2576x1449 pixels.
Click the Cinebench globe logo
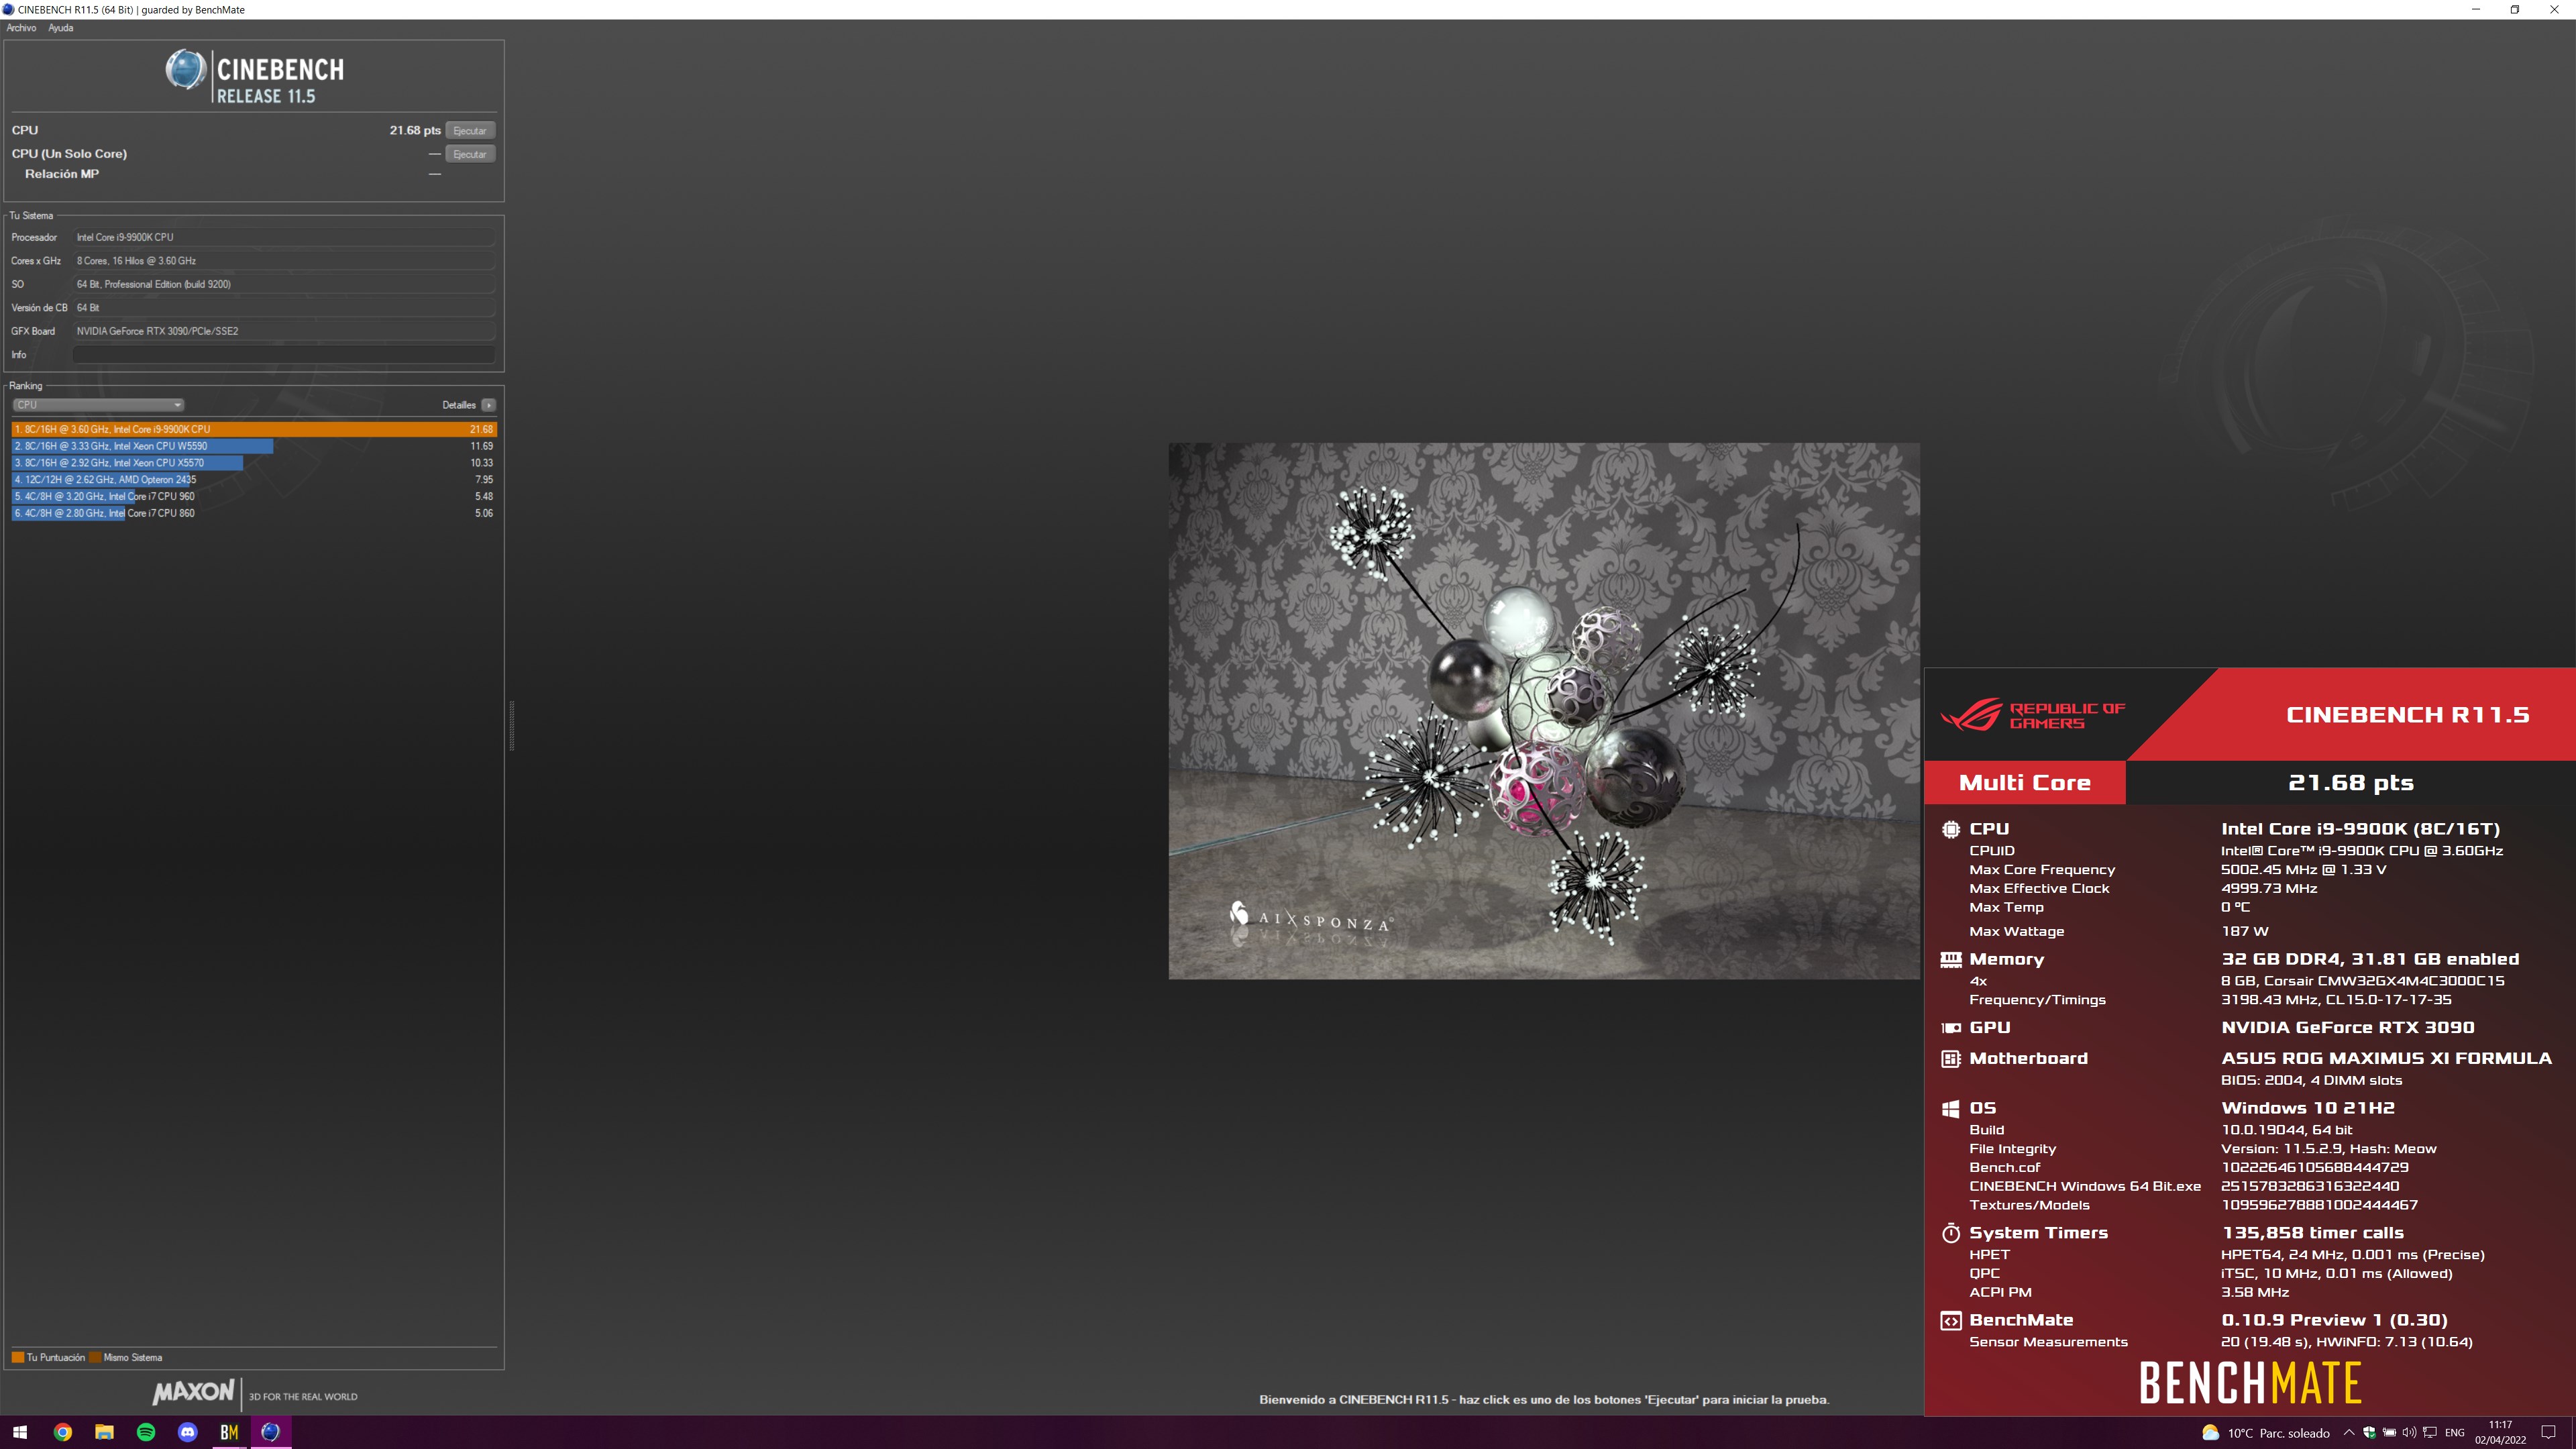pyautogui.click(x=185, y=70)
